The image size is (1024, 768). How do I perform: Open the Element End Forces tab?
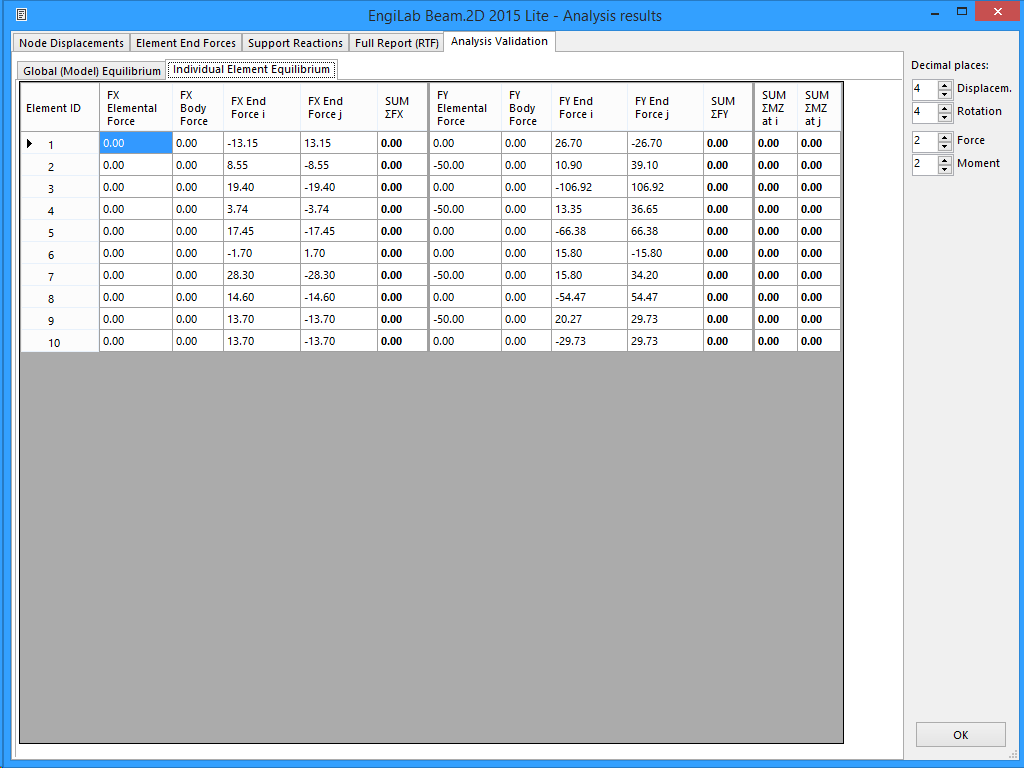point(186,43)
